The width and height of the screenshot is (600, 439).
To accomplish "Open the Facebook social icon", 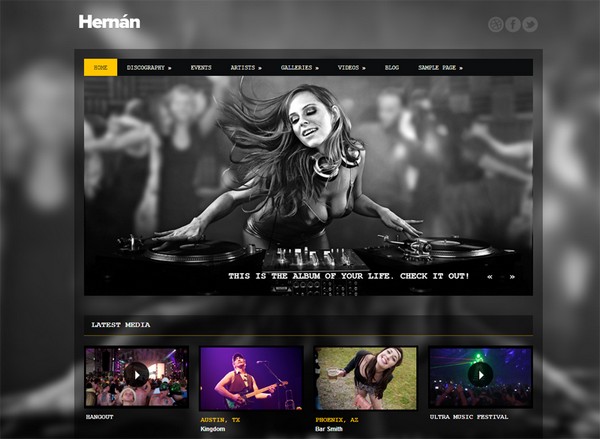I will [x=512, y=25].
